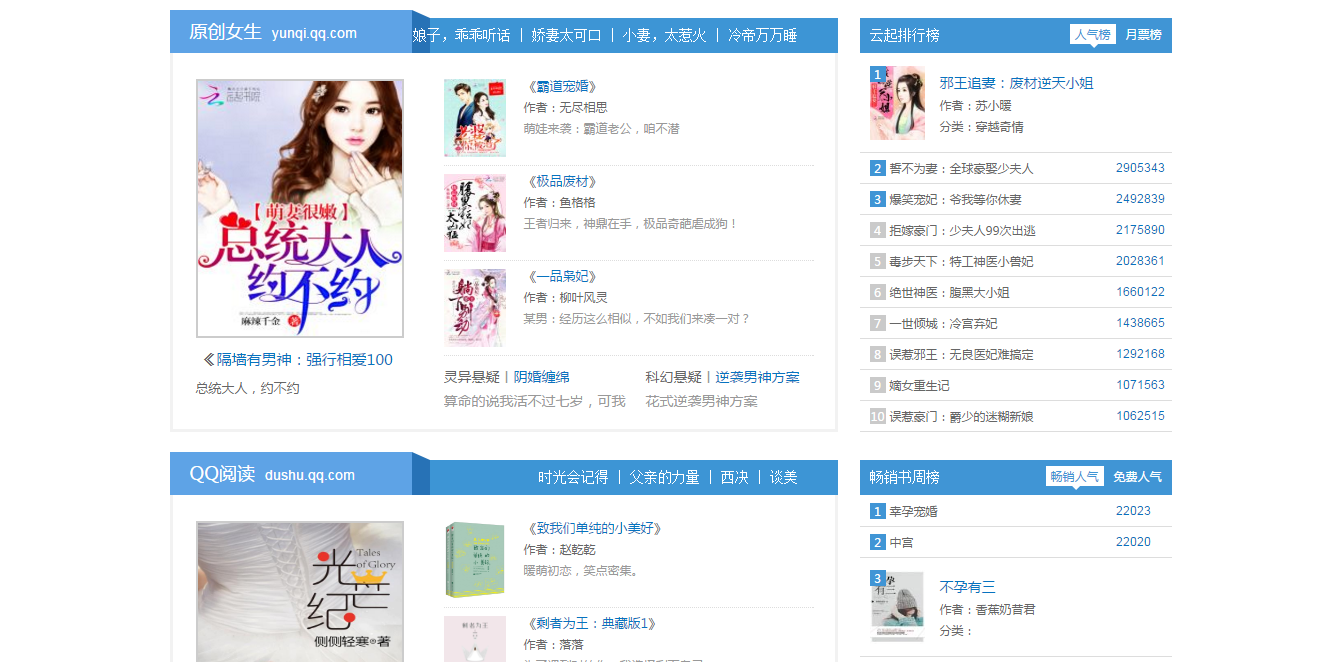The height and width of the screenshot is (662, 1344).
Task: Open the 西决 header link
Action: [x=735, y=477]
